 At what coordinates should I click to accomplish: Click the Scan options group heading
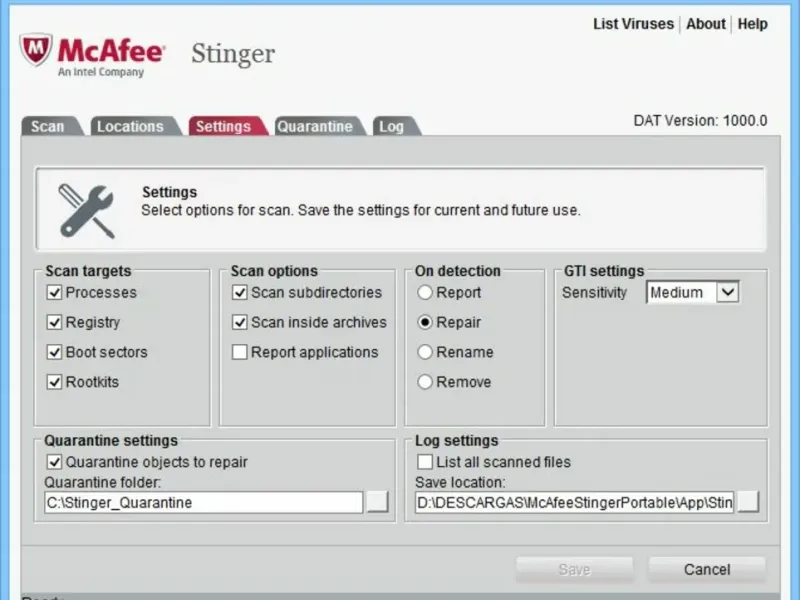tap(274, 271)
